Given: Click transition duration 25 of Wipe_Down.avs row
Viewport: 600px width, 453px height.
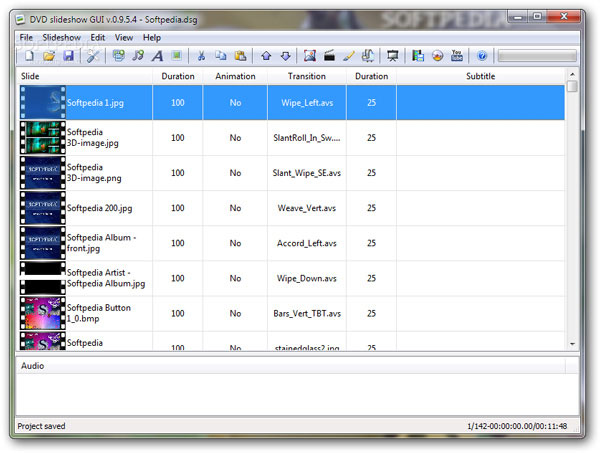Looking at the screenshot, I should click(x=372, y=278).
